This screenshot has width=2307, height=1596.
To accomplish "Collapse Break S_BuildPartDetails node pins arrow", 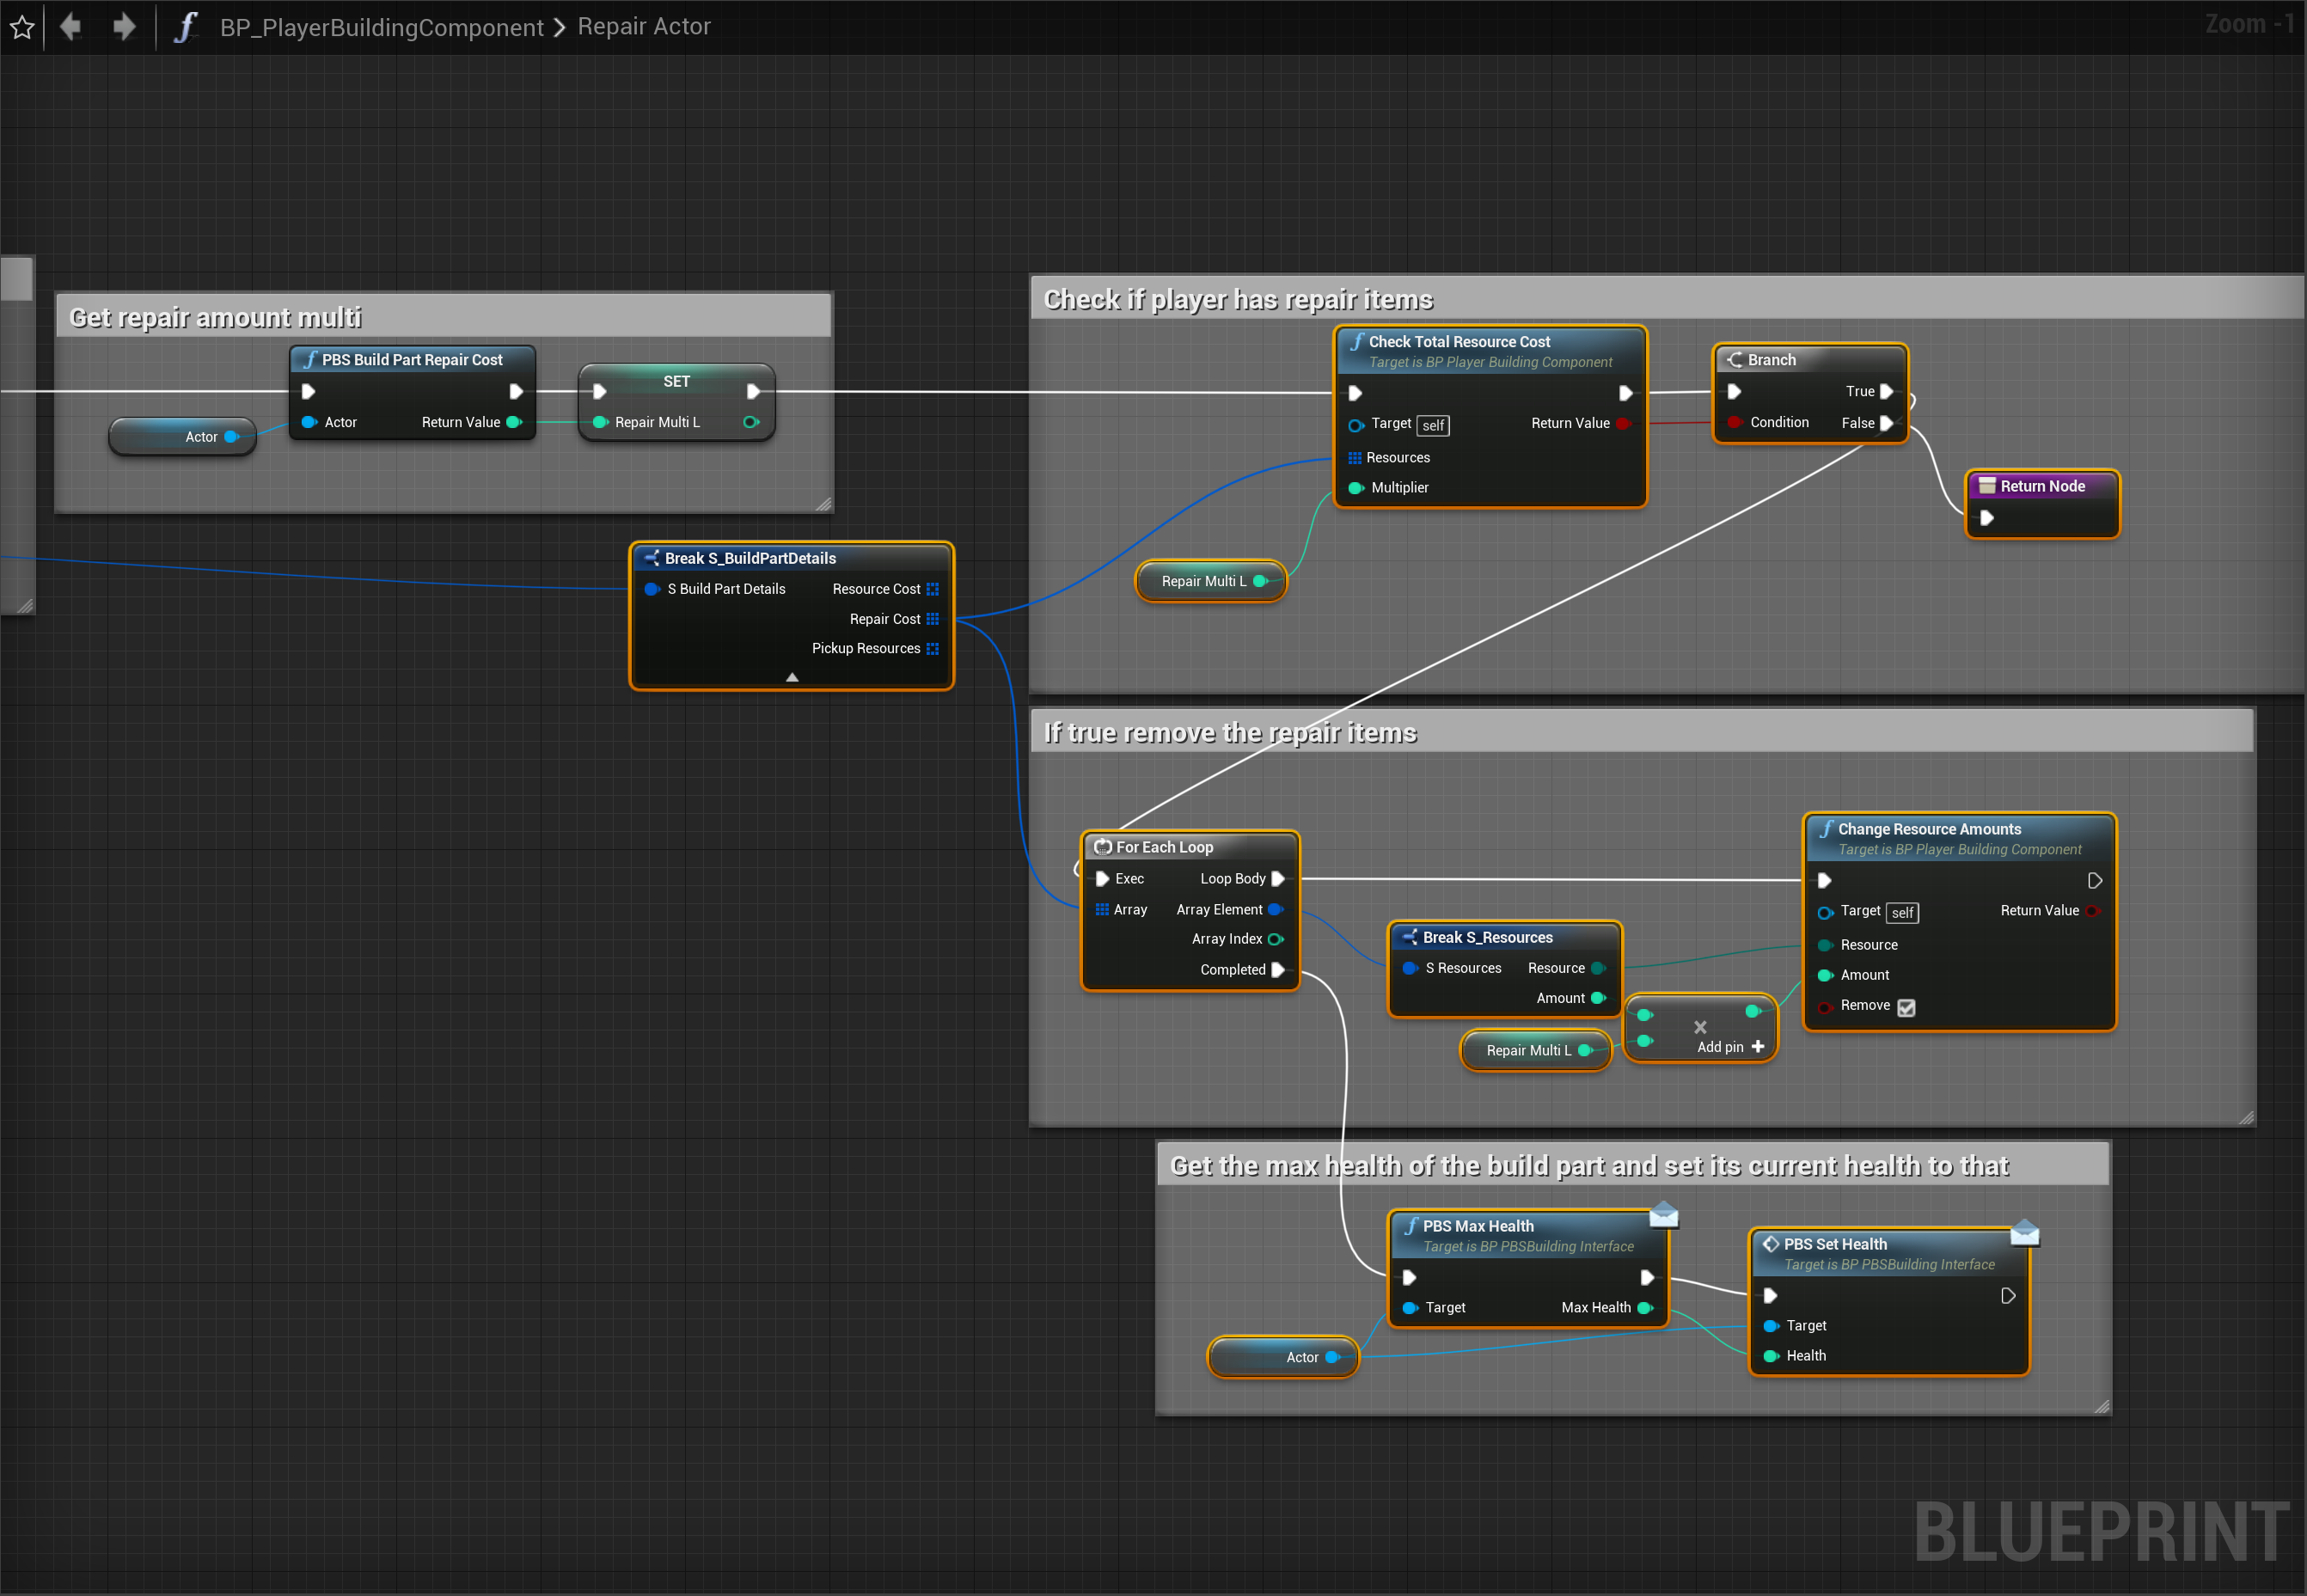I will pyautogui.click(x=792, y=677).
